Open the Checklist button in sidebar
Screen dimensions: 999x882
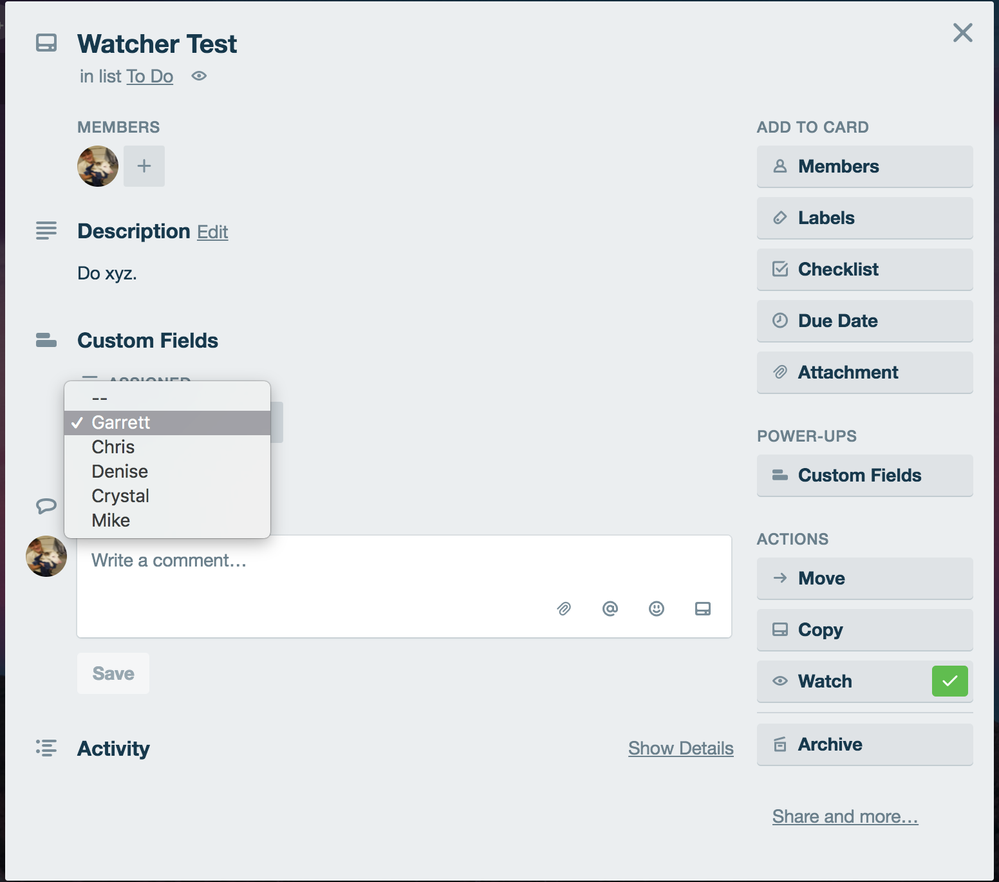(865, 270)
